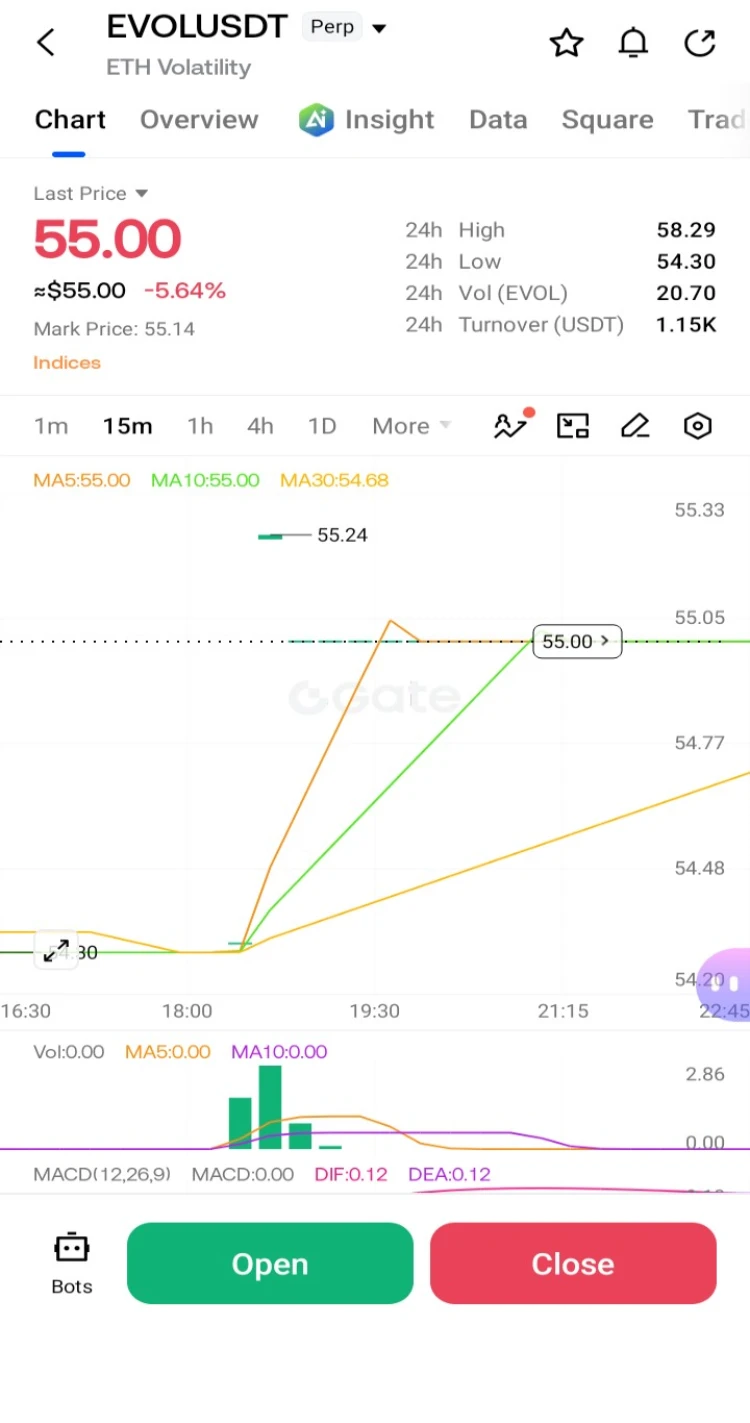The width and height of the screenshot is (750, 1423).
Task: Expand chart to fullscreen
Action: pos(56,950)
